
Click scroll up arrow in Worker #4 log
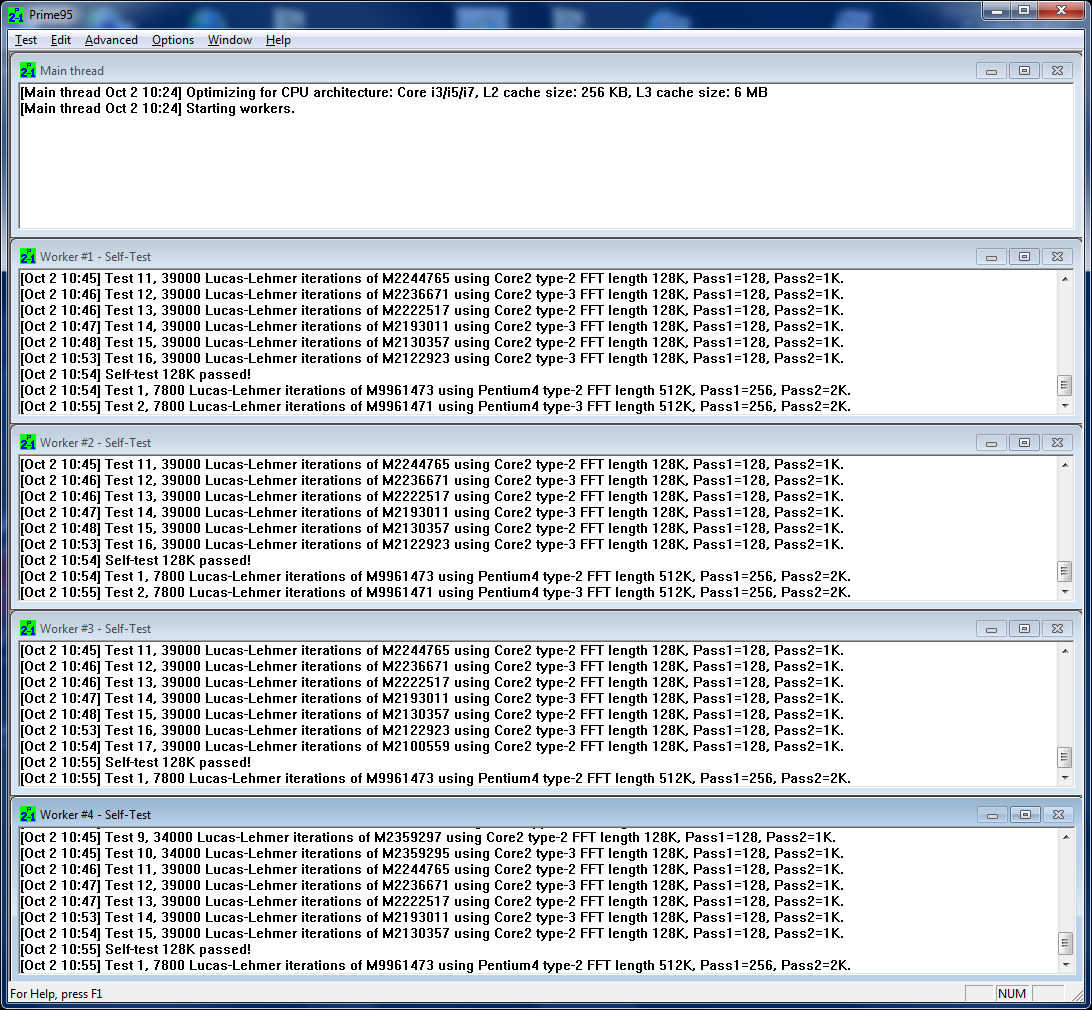[1065, 836]
